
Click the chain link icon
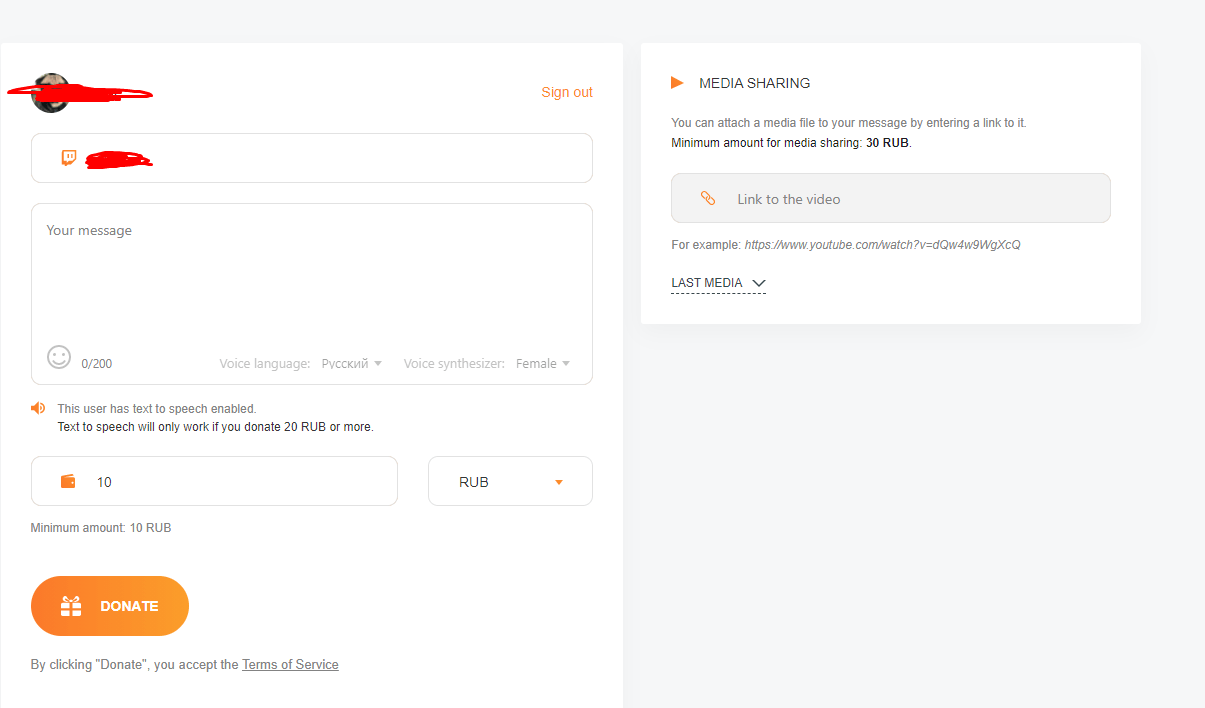708,199
